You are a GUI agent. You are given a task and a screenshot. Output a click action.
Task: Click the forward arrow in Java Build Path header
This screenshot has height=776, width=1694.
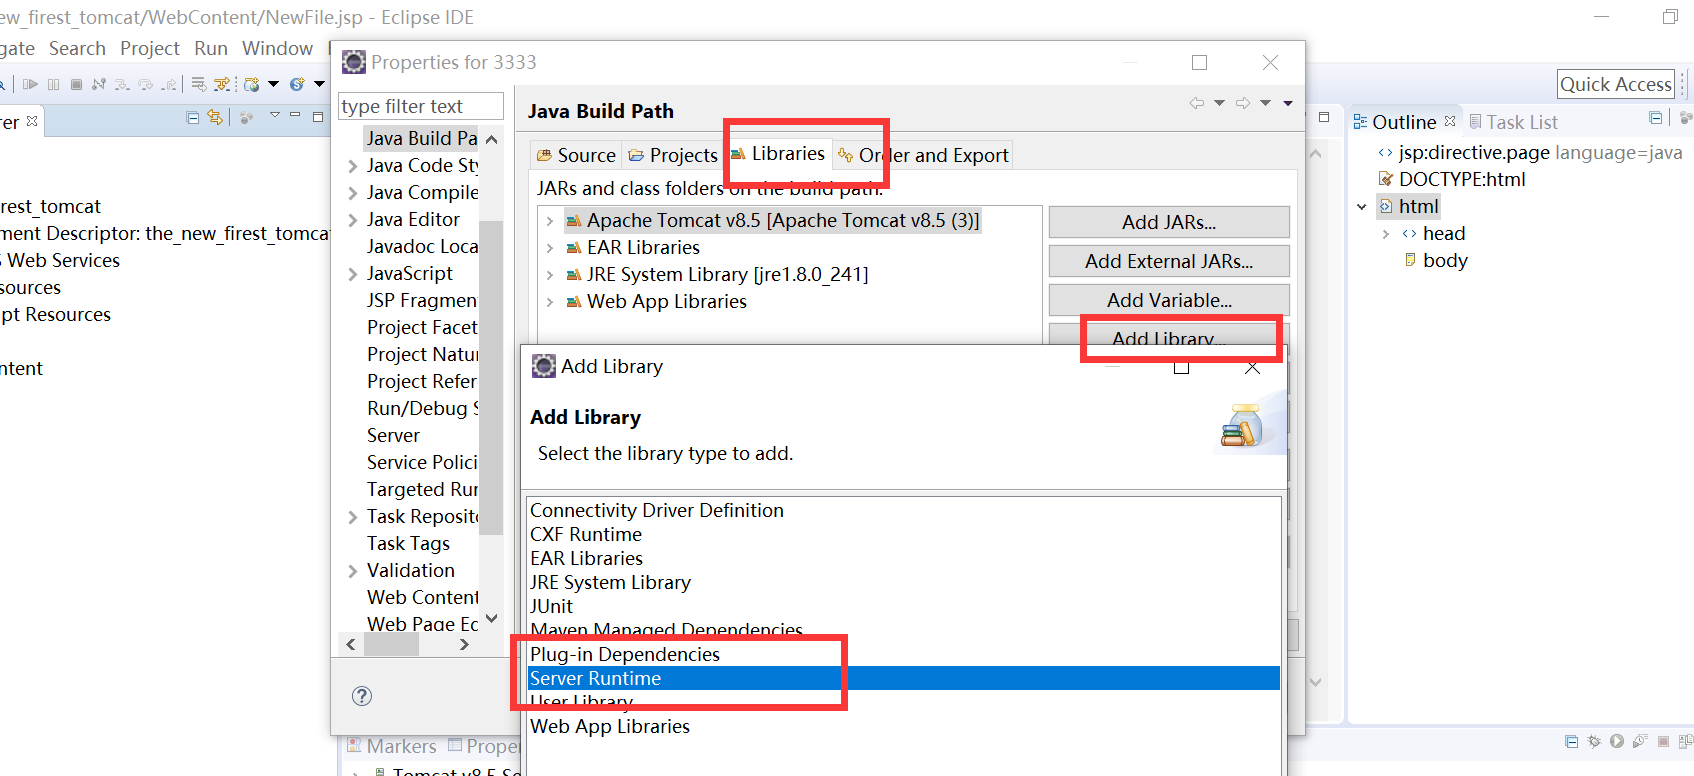pos(1243,103)
